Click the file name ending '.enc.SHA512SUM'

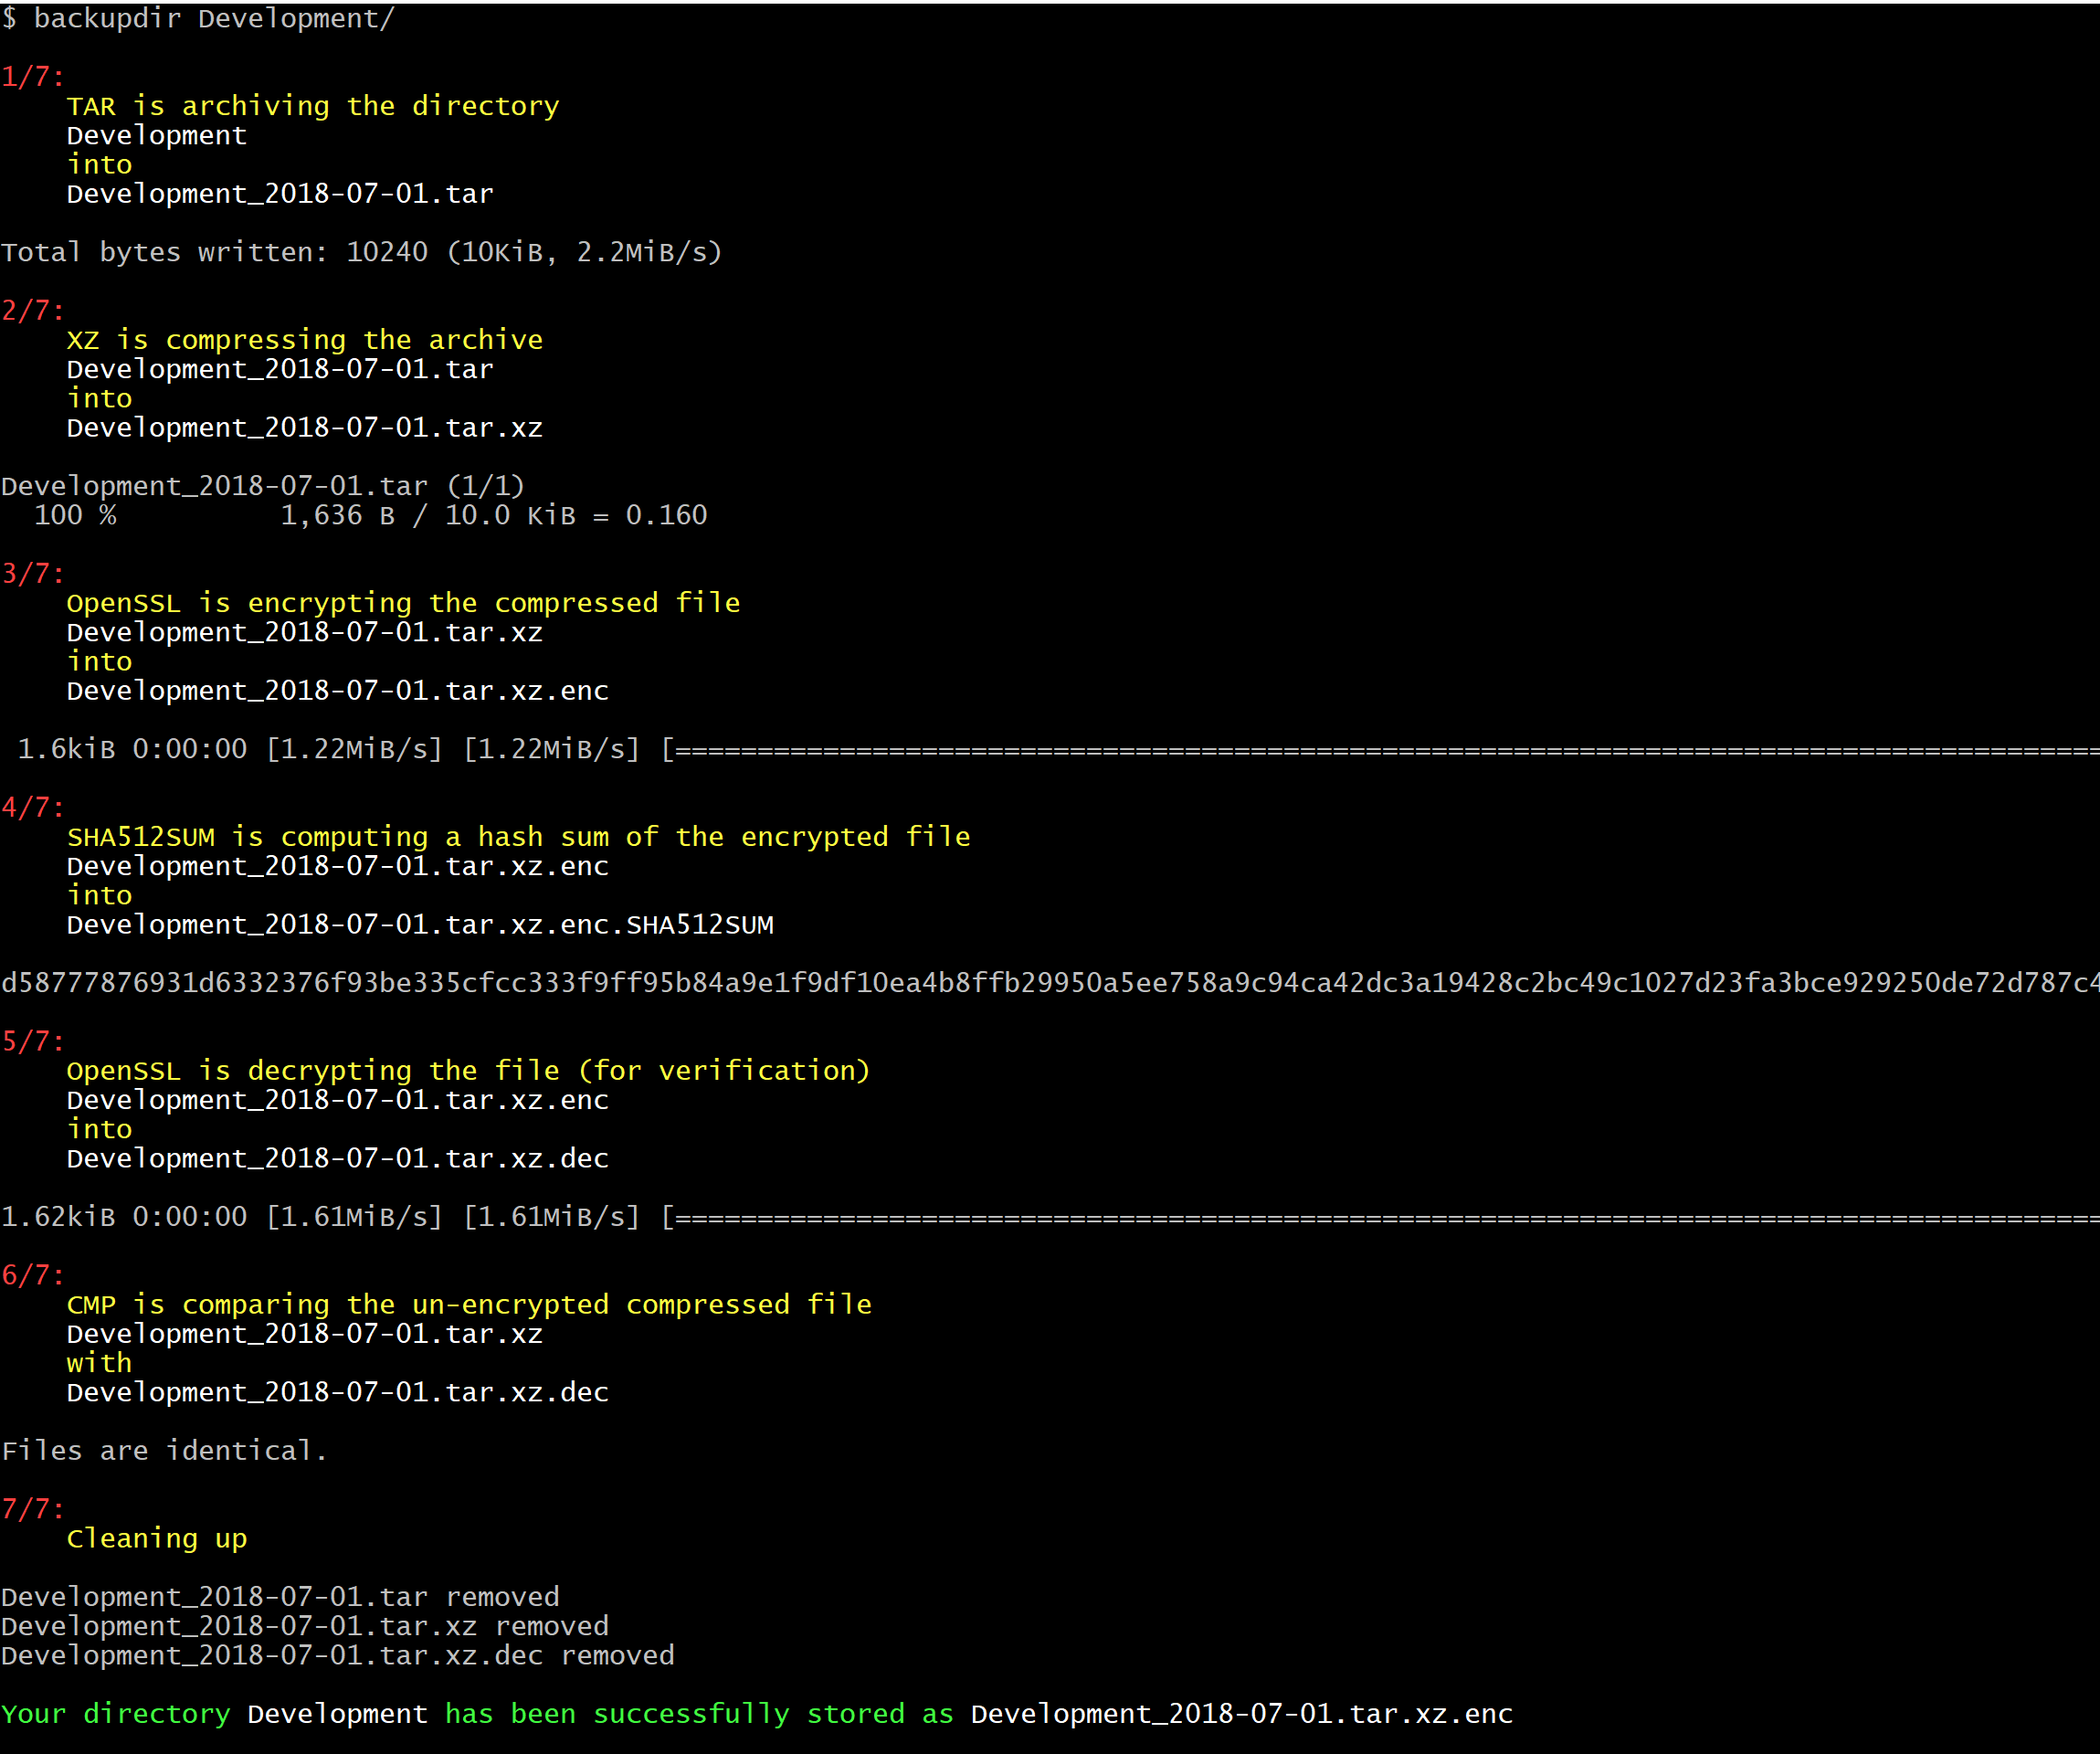pyautogui.click(x=420, y=925)
